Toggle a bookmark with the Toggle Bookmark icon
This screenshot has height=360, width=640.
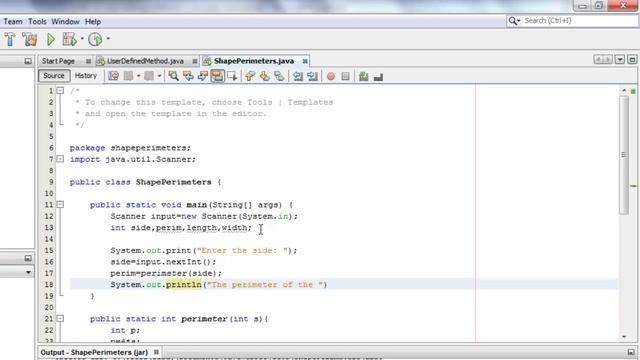point(279,76)
